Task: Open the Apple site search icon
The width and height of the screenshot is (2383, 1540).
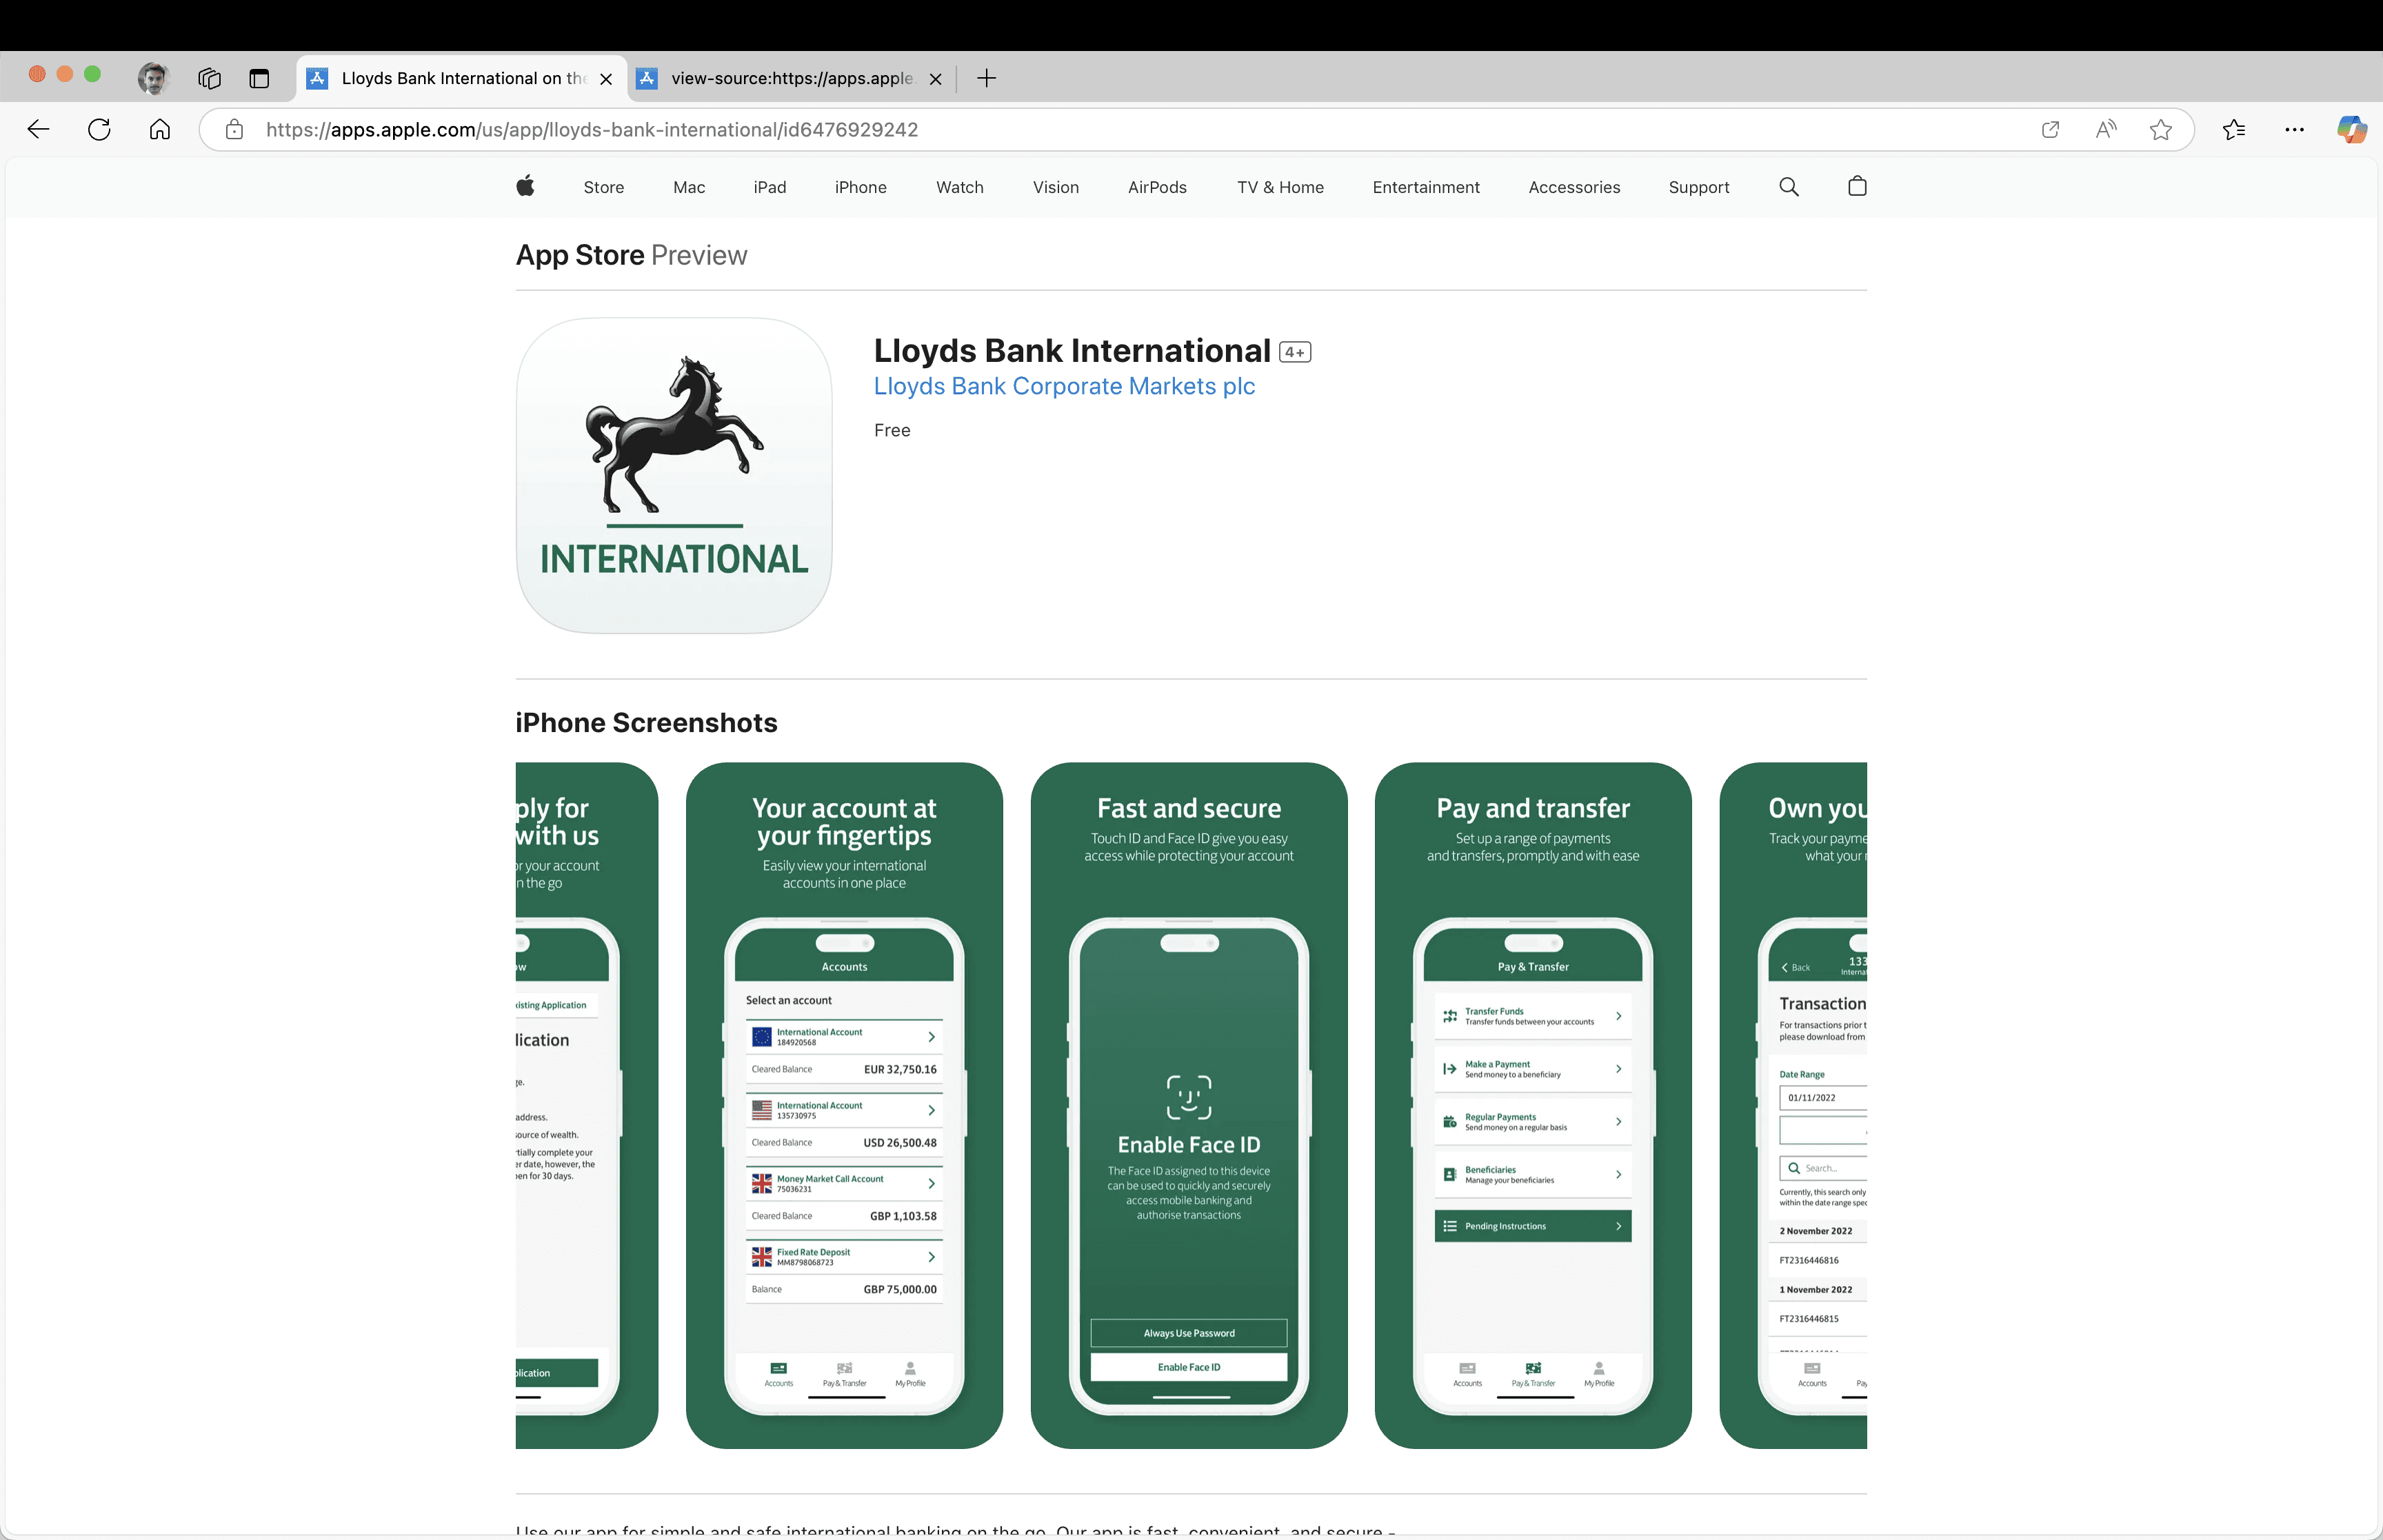Action: tap(1789, 186)
